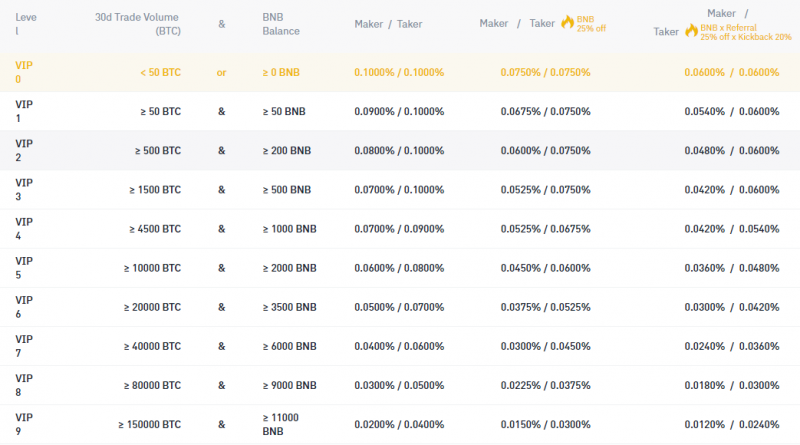Select the VIP 7 level cell
The height and width of the screenshot is (445, 800).
pyautogui.click(x=23, y=346)
